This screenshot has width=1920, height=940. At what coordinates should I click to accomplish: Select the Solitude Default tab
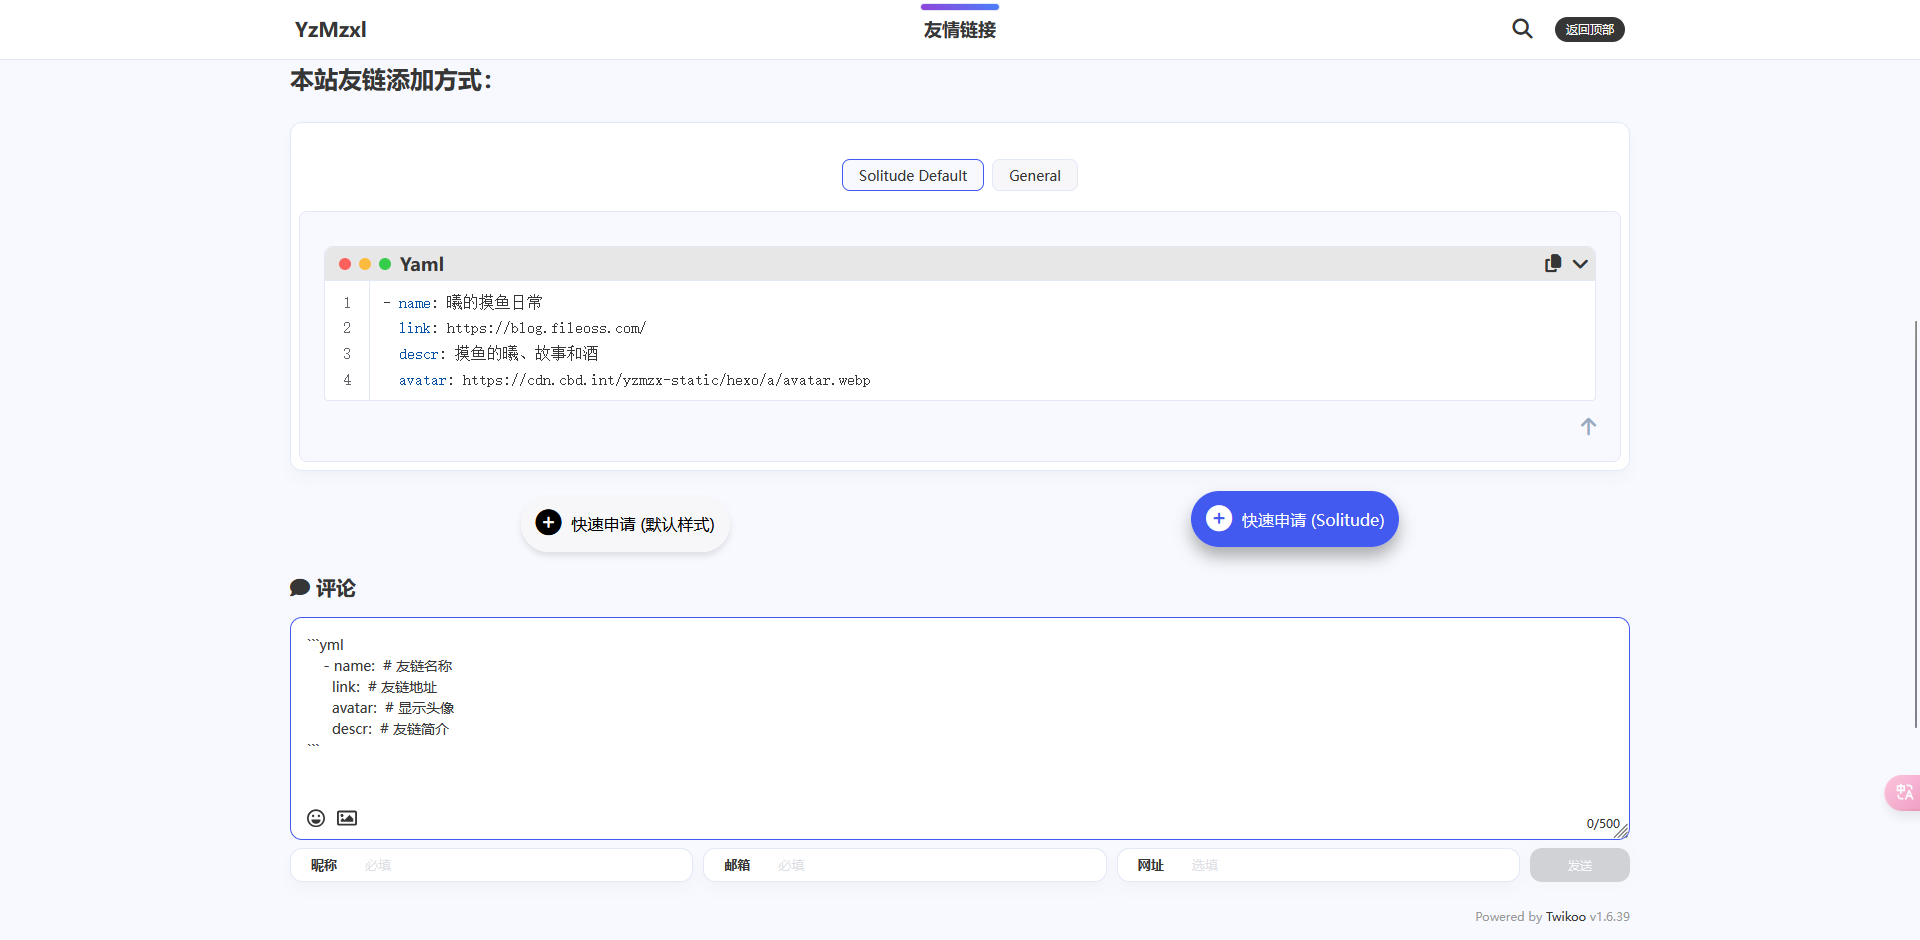(912, 175)
